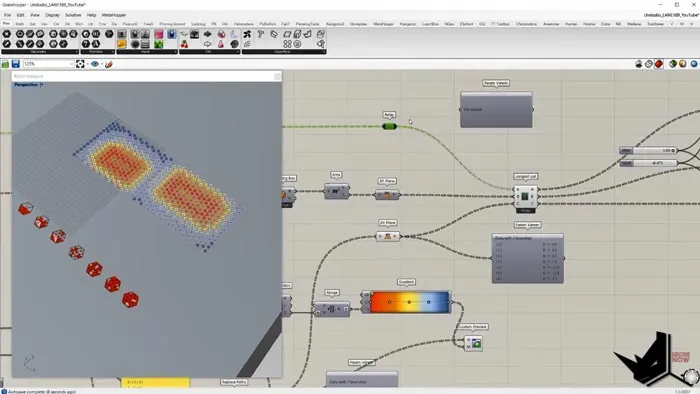This screenshot has height=394, width=700.
Task: Expand the last toolbar group panel
Action: point(284,52)
